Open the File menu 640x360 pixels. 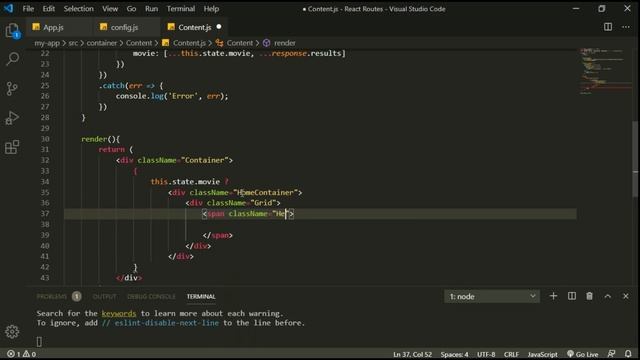(x=28, y=9)
